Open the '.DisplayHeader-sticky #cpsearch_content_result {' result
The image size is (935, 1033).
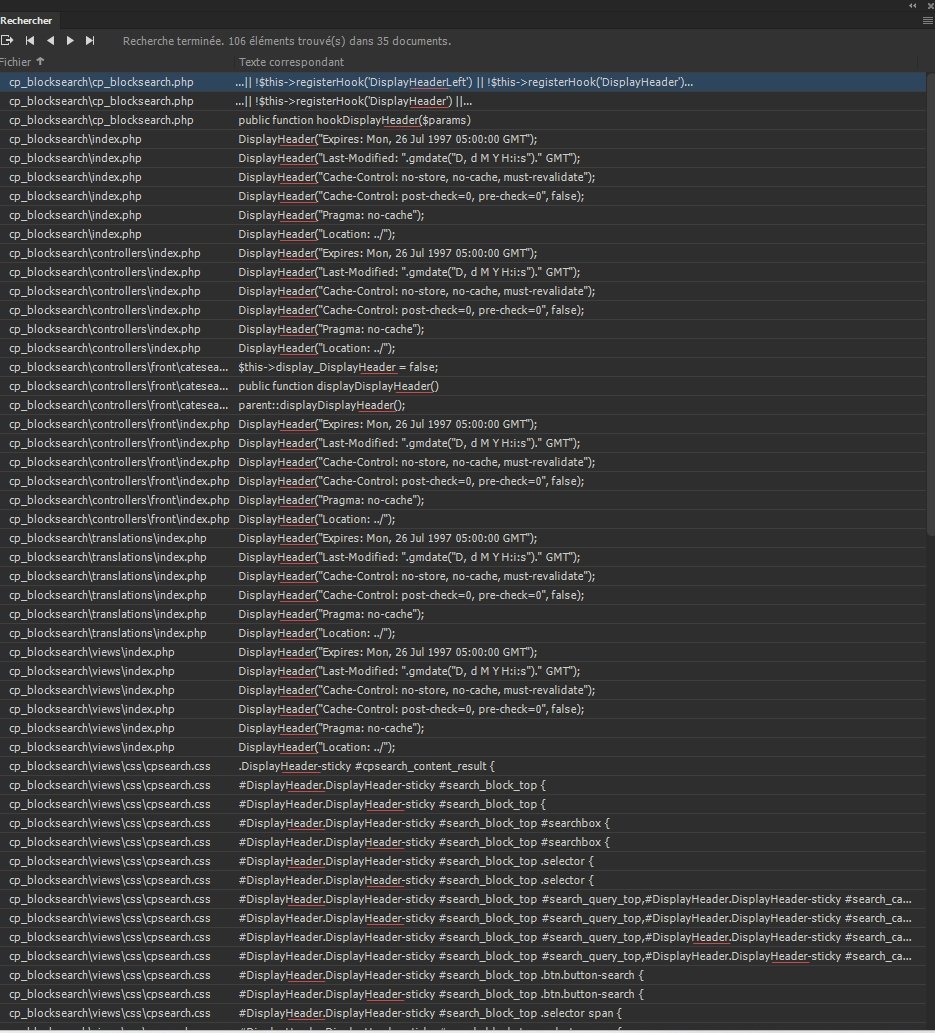[463, 767]
